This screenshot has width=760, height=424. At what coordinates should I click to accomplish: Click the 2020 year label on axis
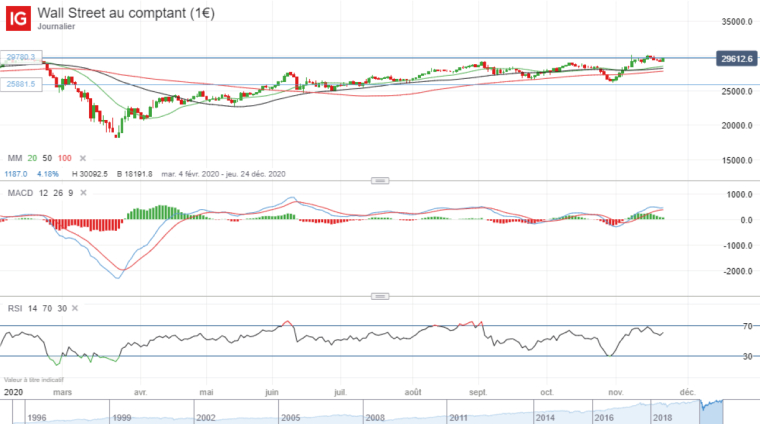point(13,392)
